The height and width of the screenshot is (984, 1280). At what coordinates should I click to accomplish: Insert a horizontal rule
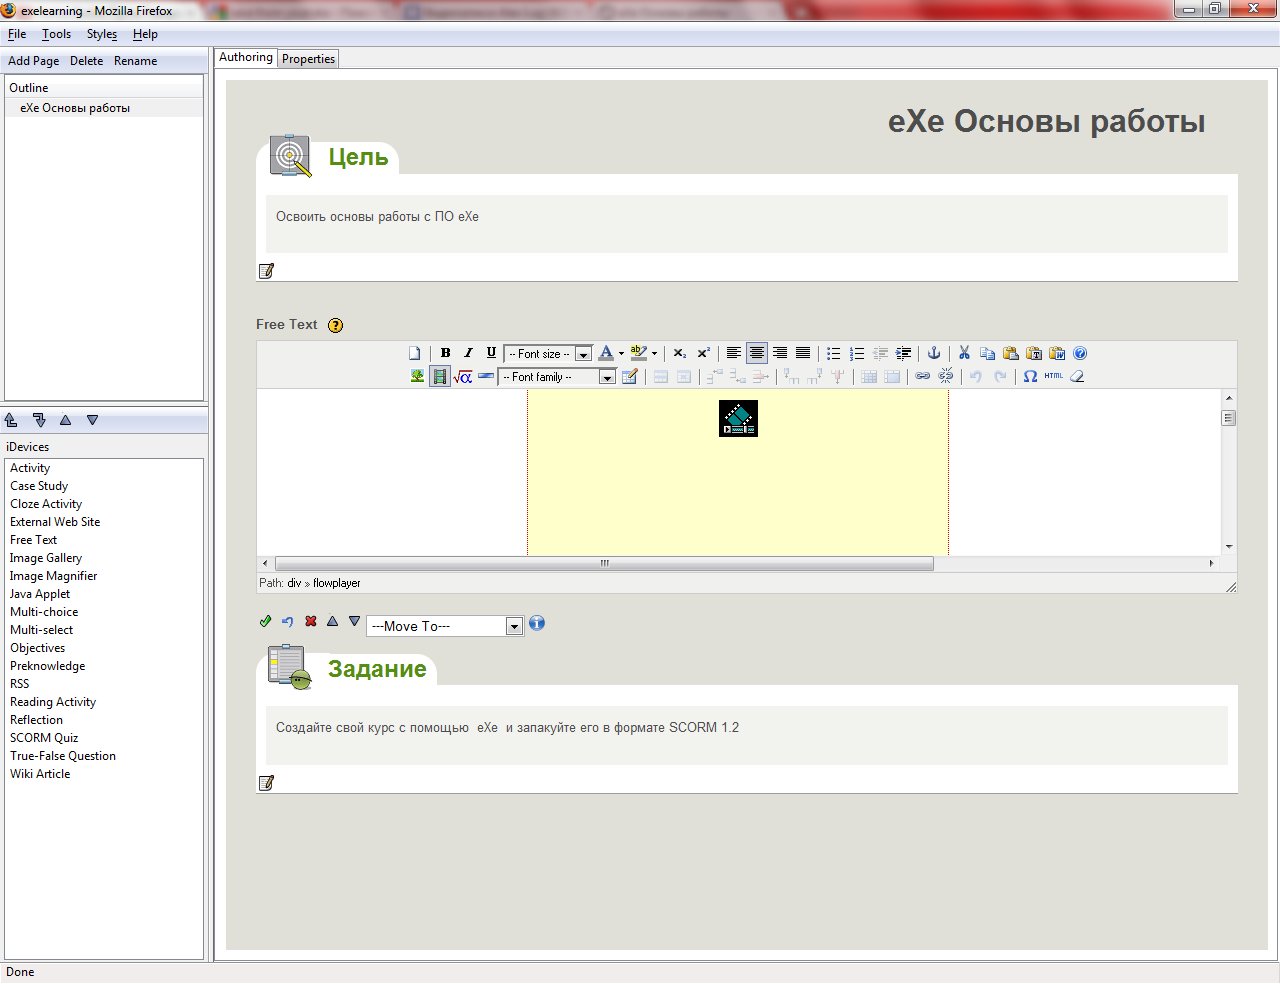click(x=486, y=376)
